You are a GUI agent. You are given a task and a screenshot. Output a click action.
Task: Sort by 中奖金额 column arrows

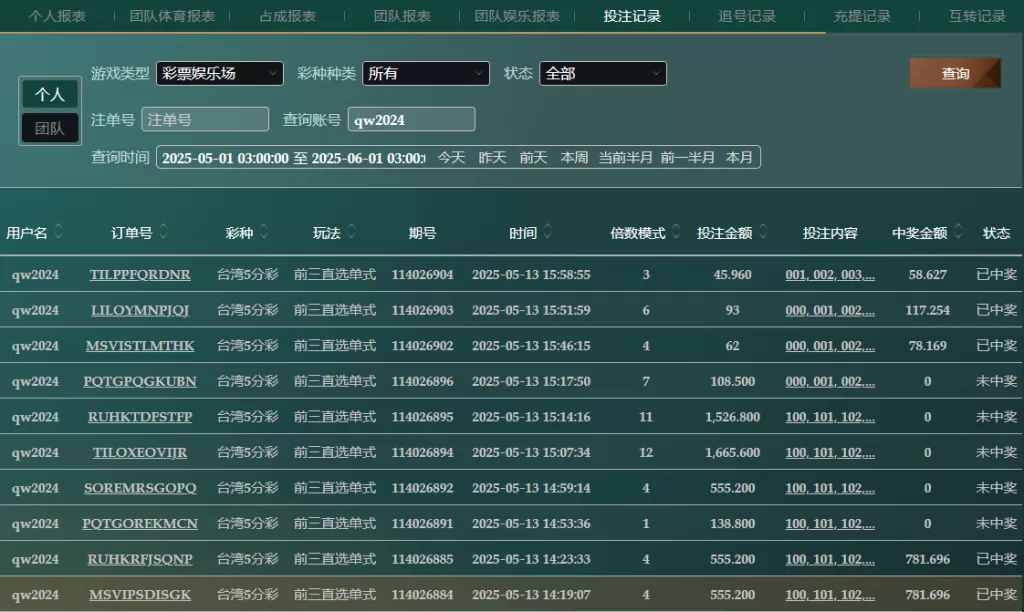point(958,231)
